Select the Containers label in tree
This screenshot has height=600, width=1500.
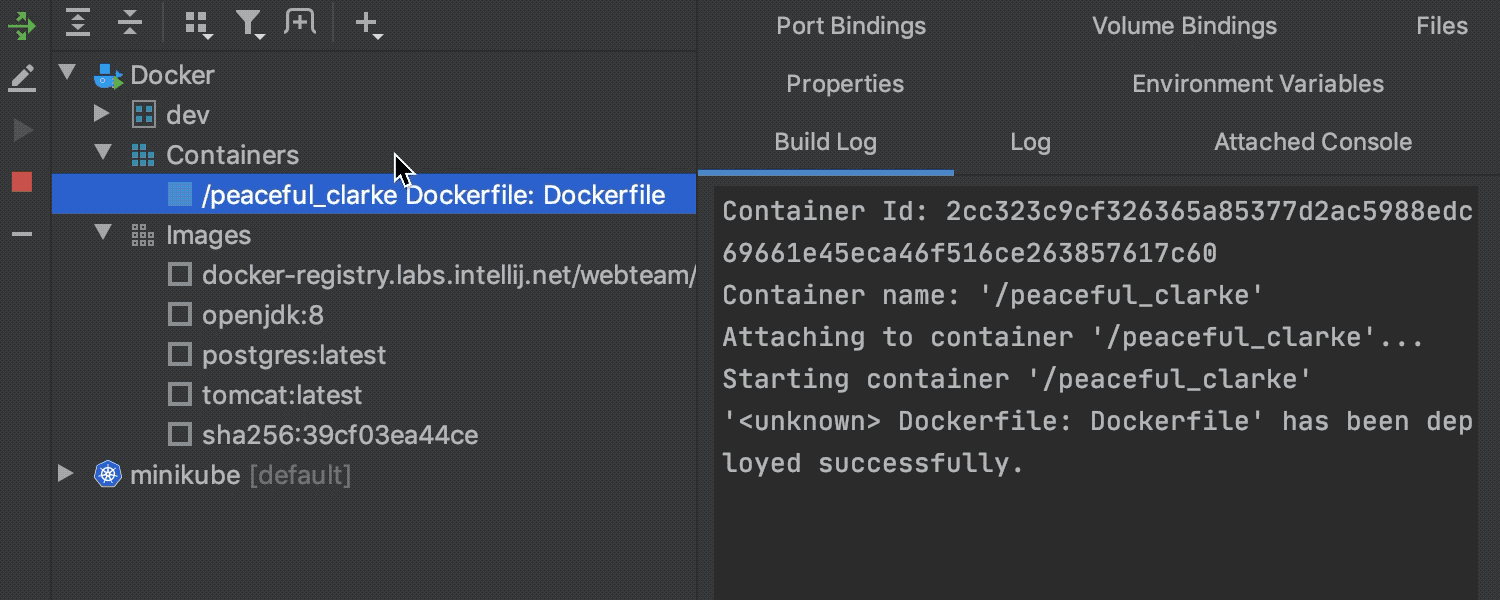(232, 155)
